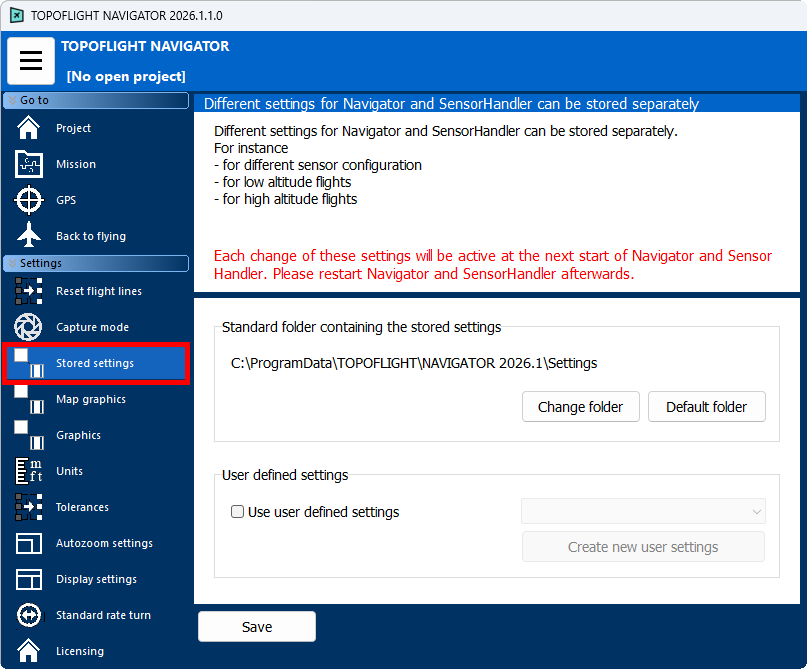Select the Licensing icon in sidebar
This screenshot has width=807, height=669.
[29, 651]
